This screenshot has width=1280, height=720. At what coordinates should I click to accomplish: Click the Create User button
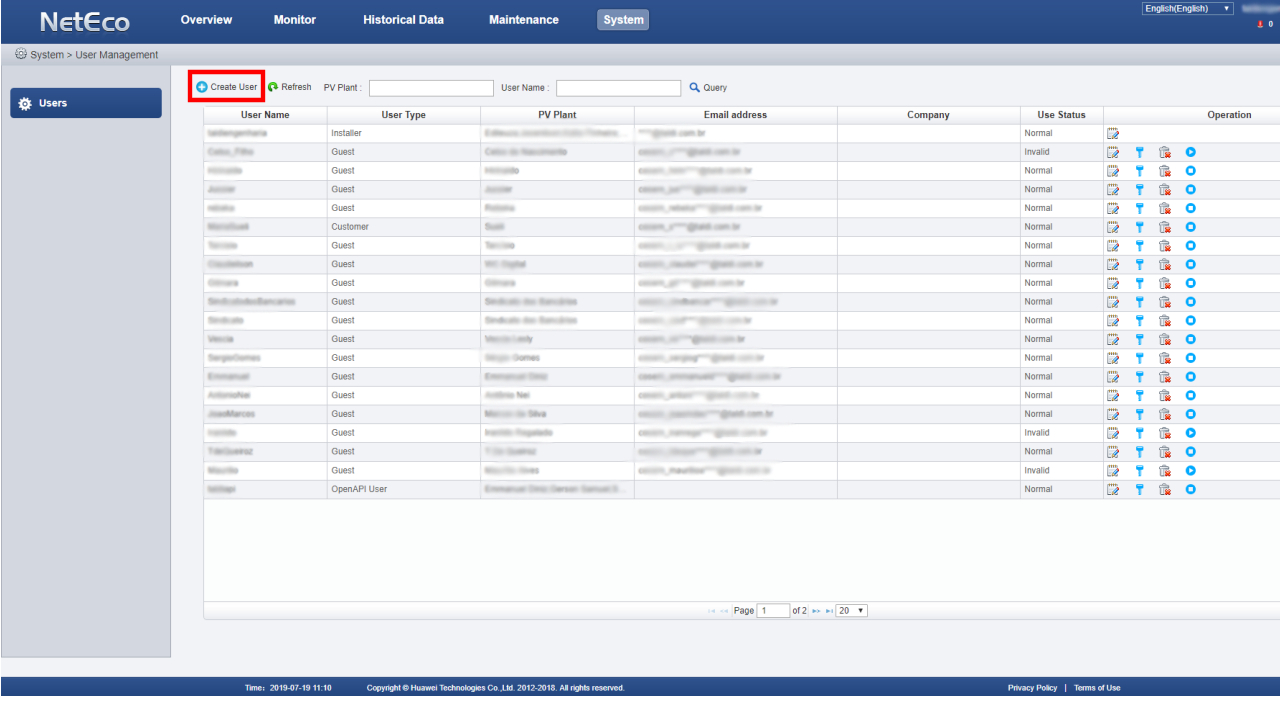[226, 87]
